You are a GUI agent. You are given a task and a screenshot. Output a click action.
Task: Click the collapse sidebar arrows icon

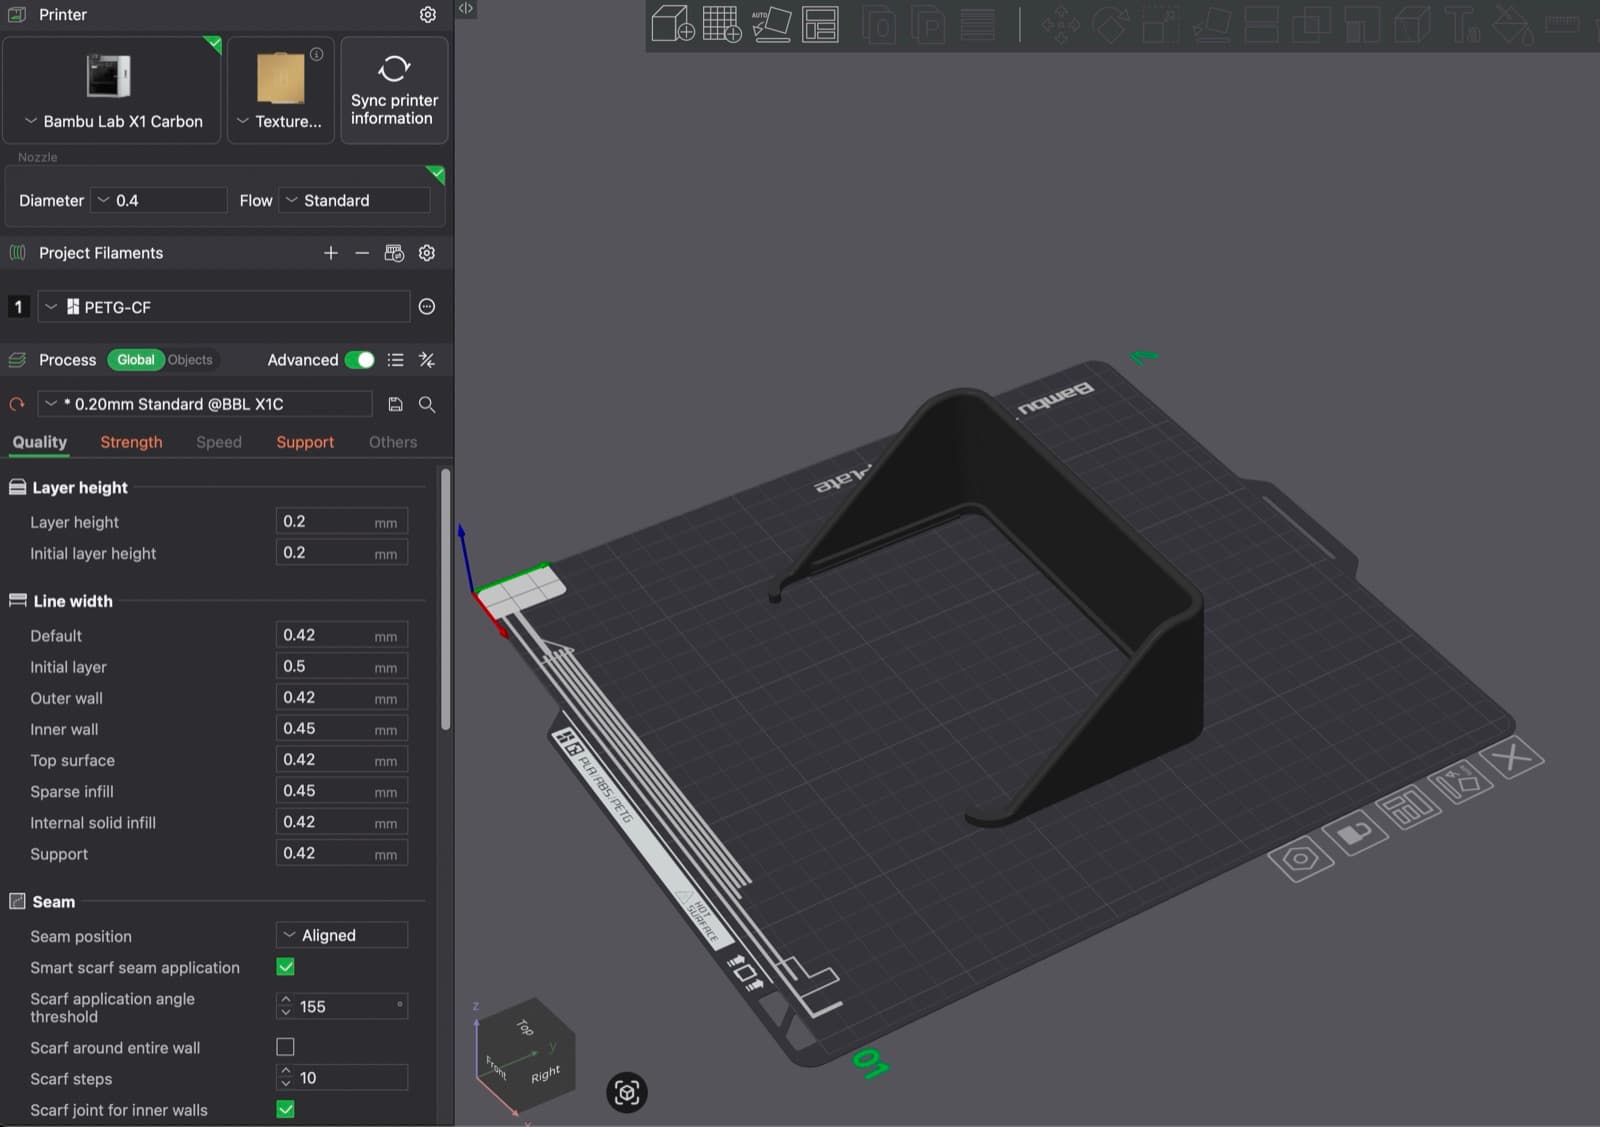466,8
